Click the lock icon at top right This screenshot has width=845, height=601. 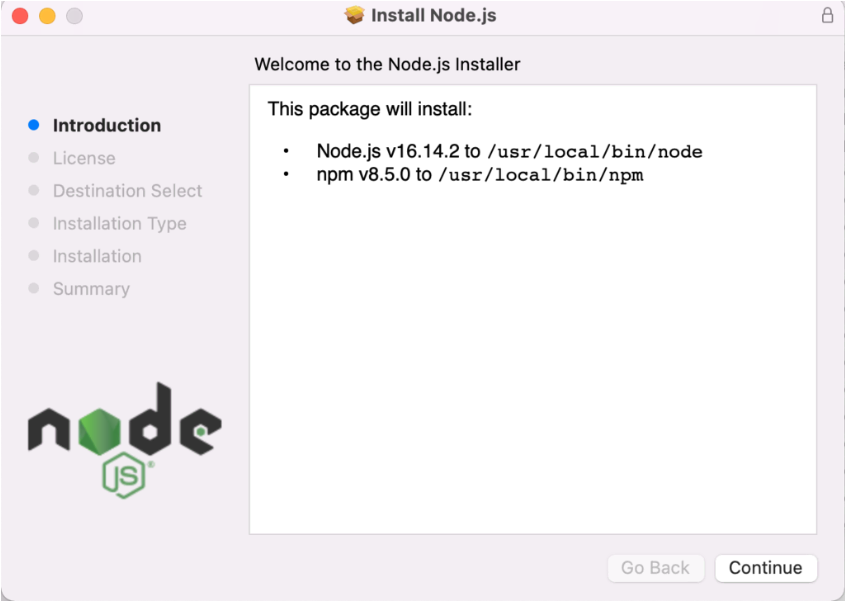click(x=827, y=15)
